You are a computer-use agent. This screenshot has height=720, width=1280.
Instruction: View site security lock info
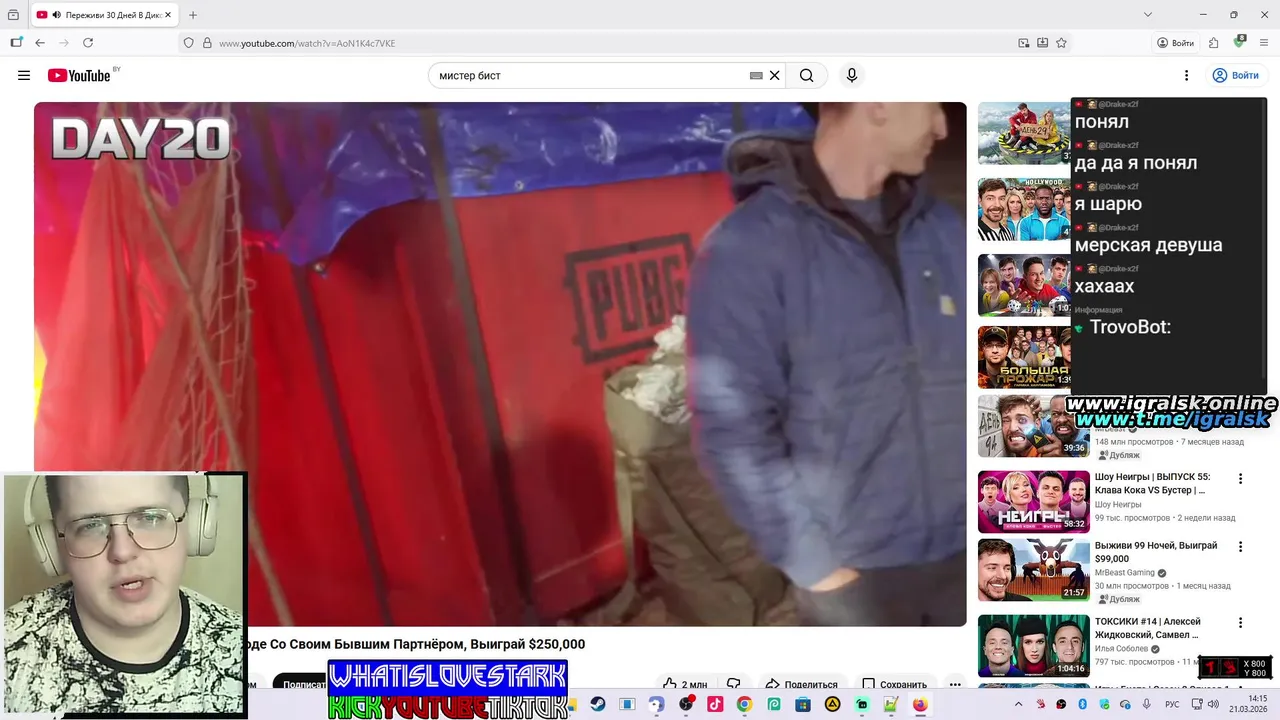click(207, 43)
